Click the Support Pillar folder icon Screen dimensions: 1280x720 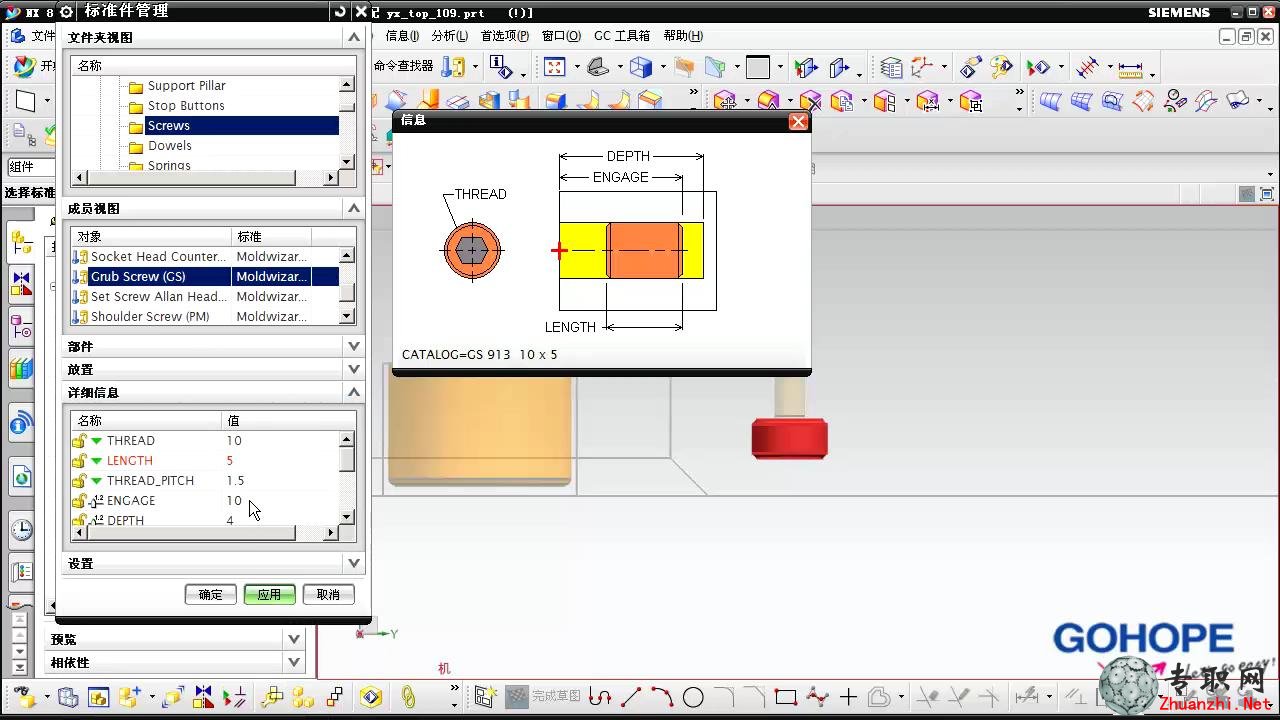pos(136,86)
